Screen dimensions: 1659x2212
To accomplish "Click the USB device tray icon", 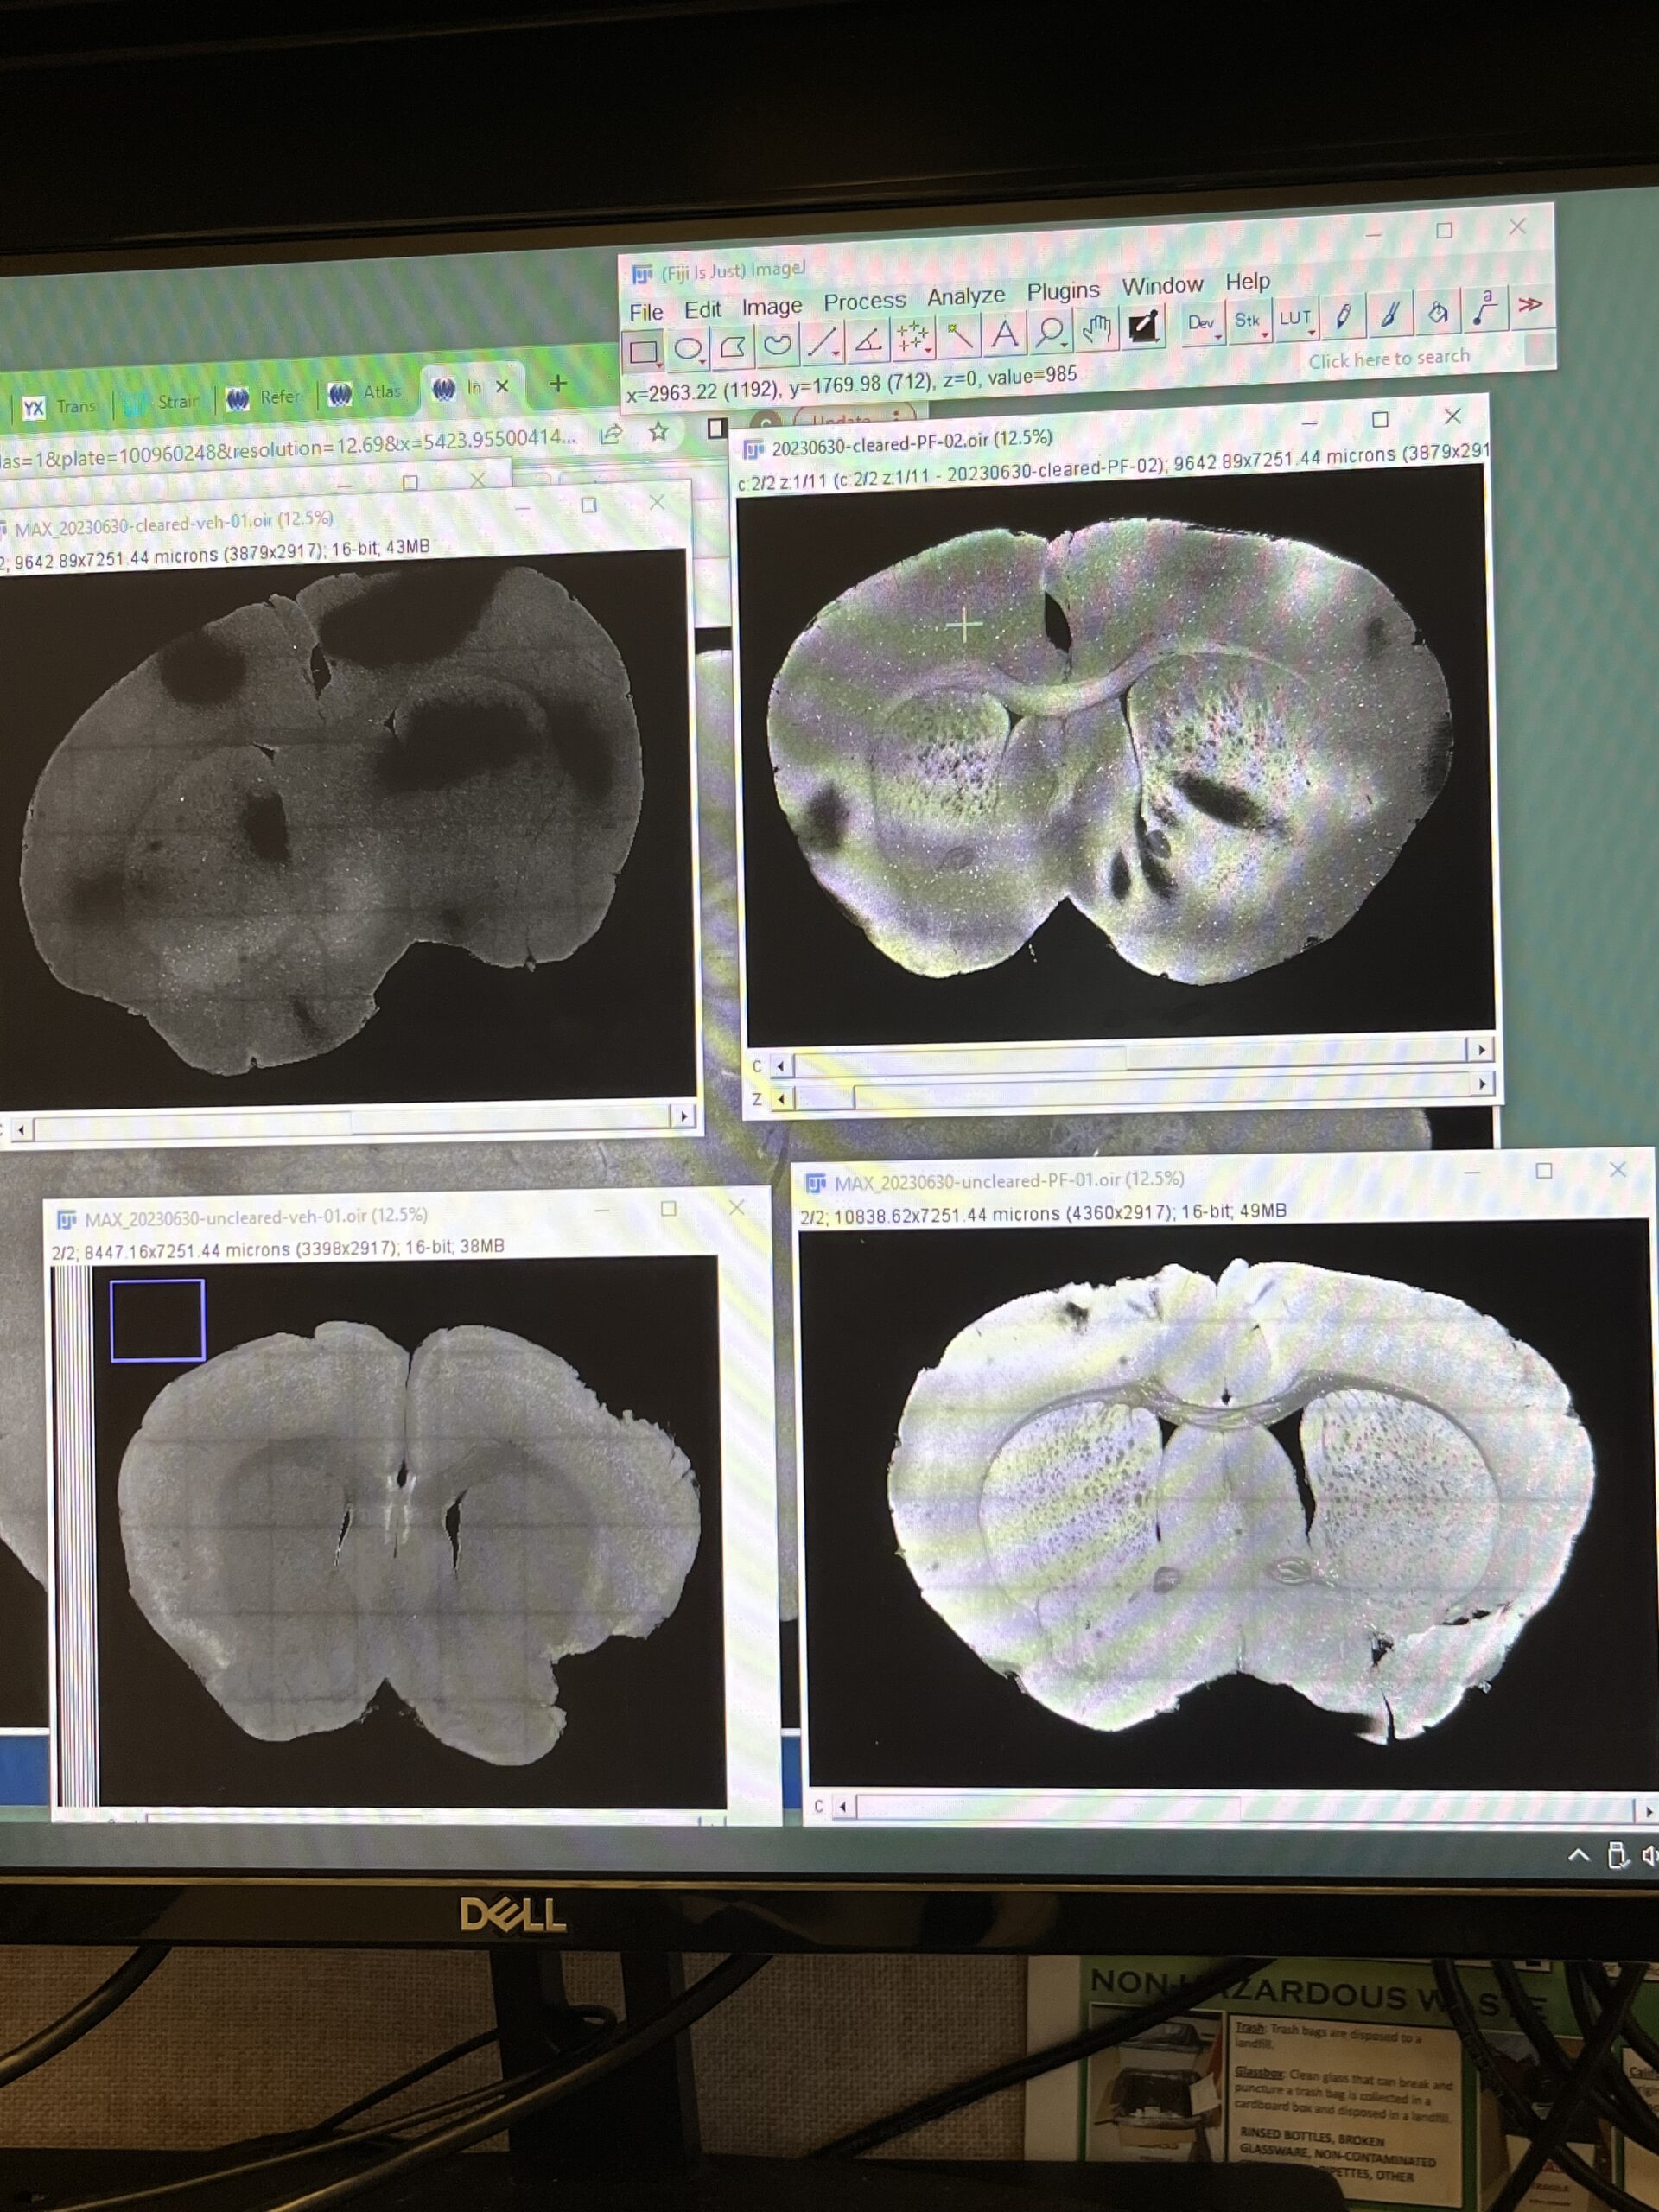I will click(x=1617, y=1855).
